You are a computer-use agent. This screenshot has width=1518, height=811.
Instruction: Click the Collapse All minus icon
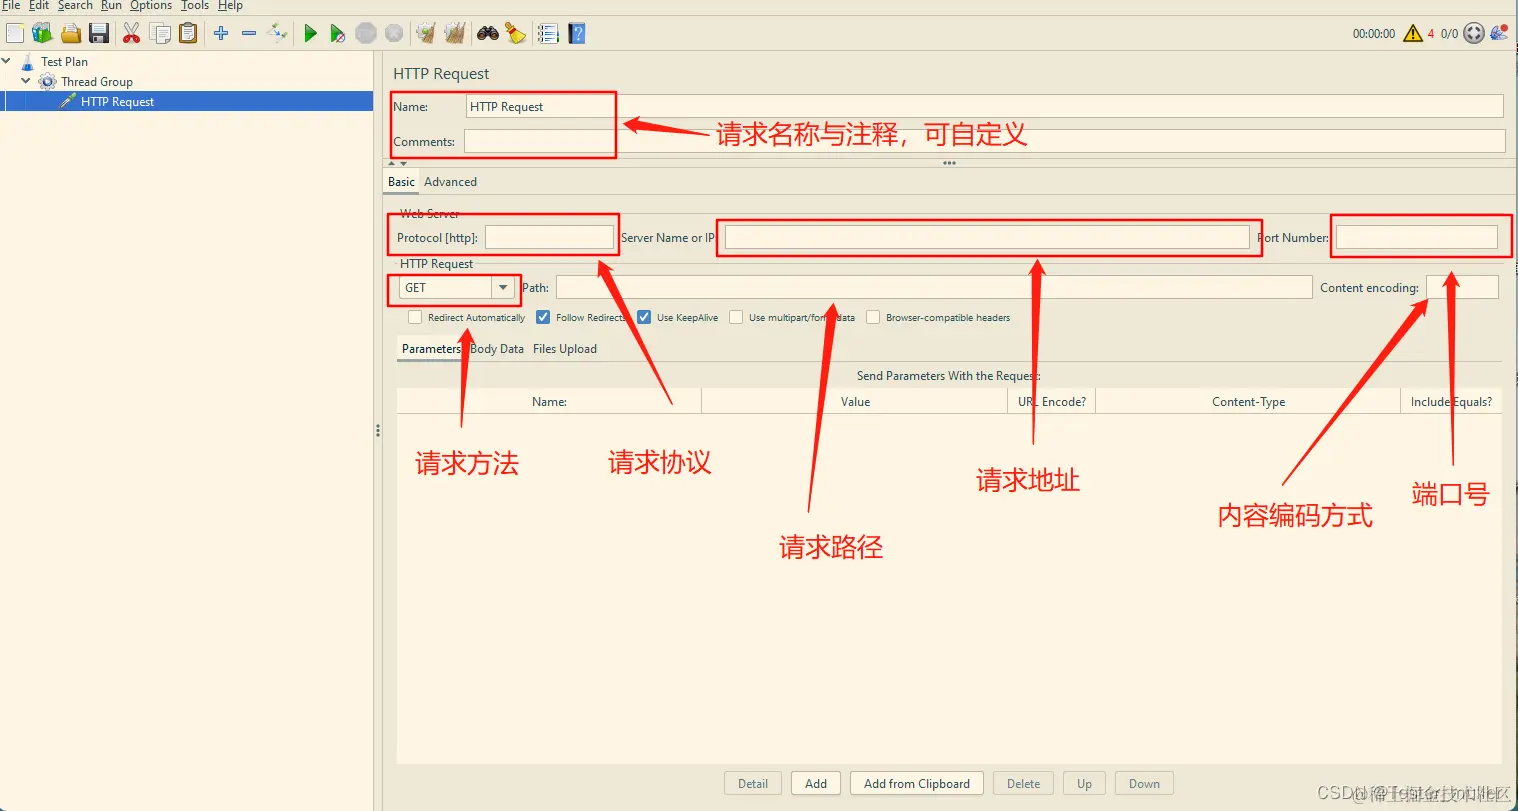pyautogui.click(x=249, y=33)
